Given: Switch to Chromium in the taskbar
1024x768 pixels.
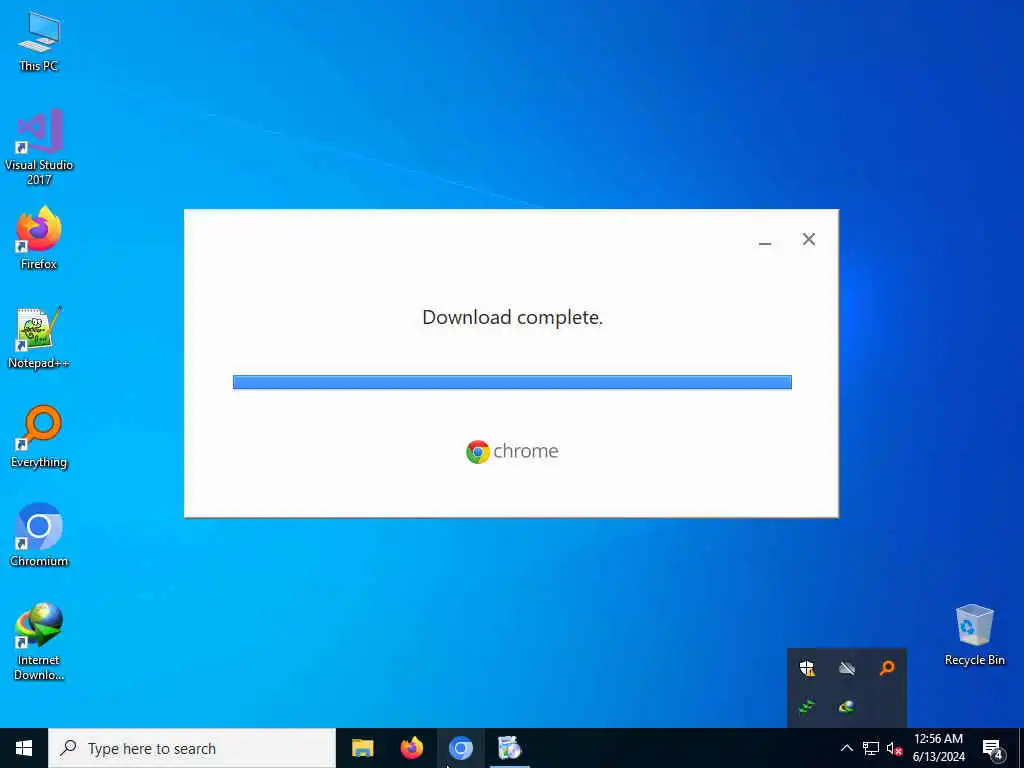Looking at the screenshot, I should 460,748.
